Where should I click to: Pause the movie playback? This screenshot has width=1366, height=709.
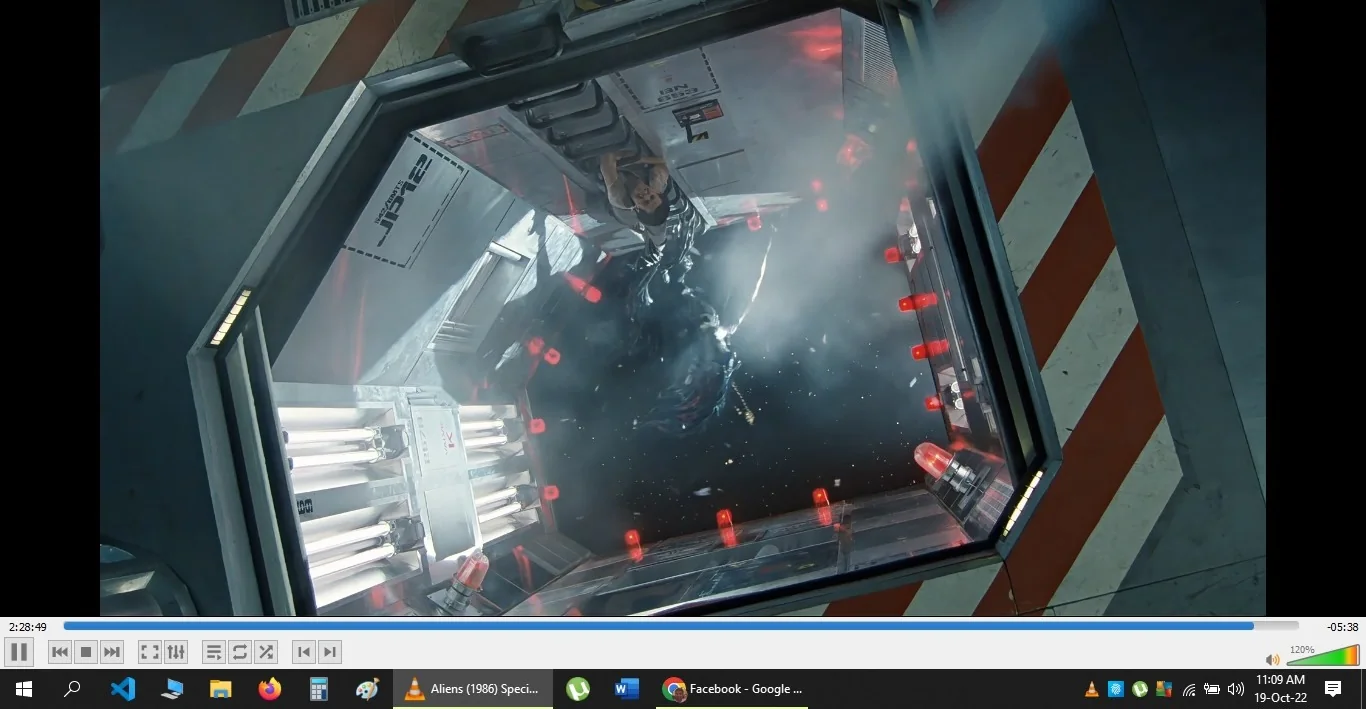click(19, 652)
